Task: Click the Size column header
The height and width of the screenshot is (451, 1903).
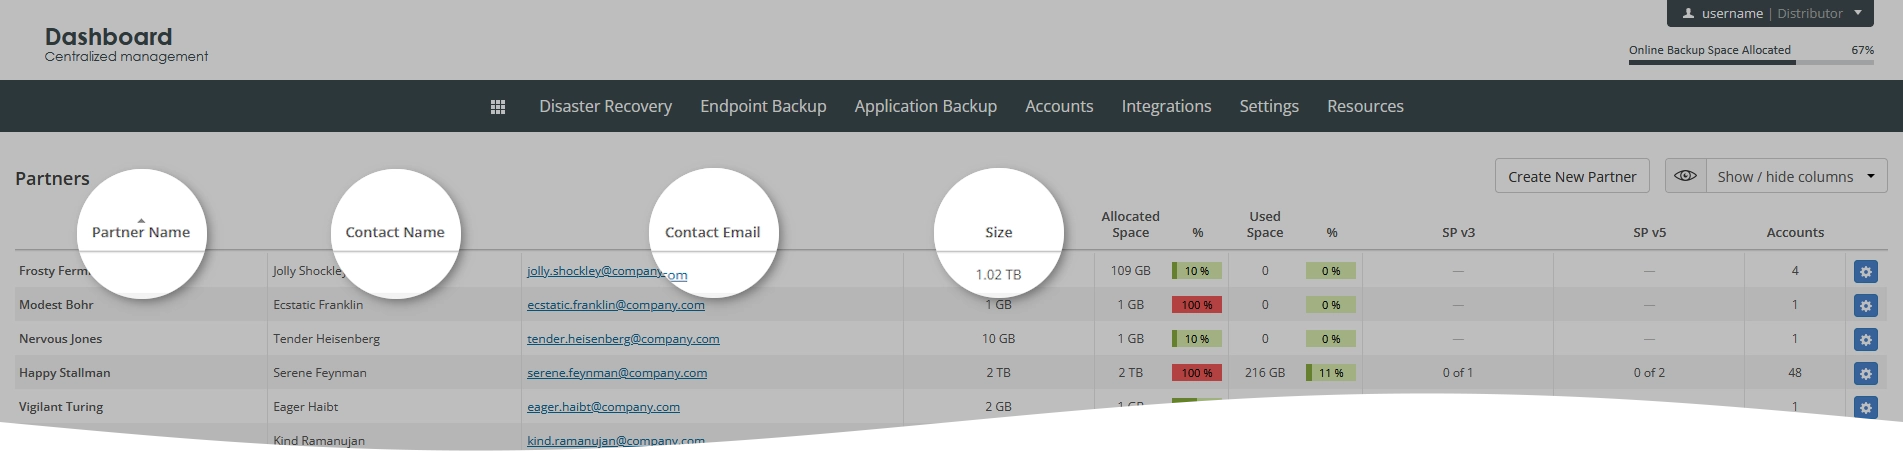Action: (999, 232)
